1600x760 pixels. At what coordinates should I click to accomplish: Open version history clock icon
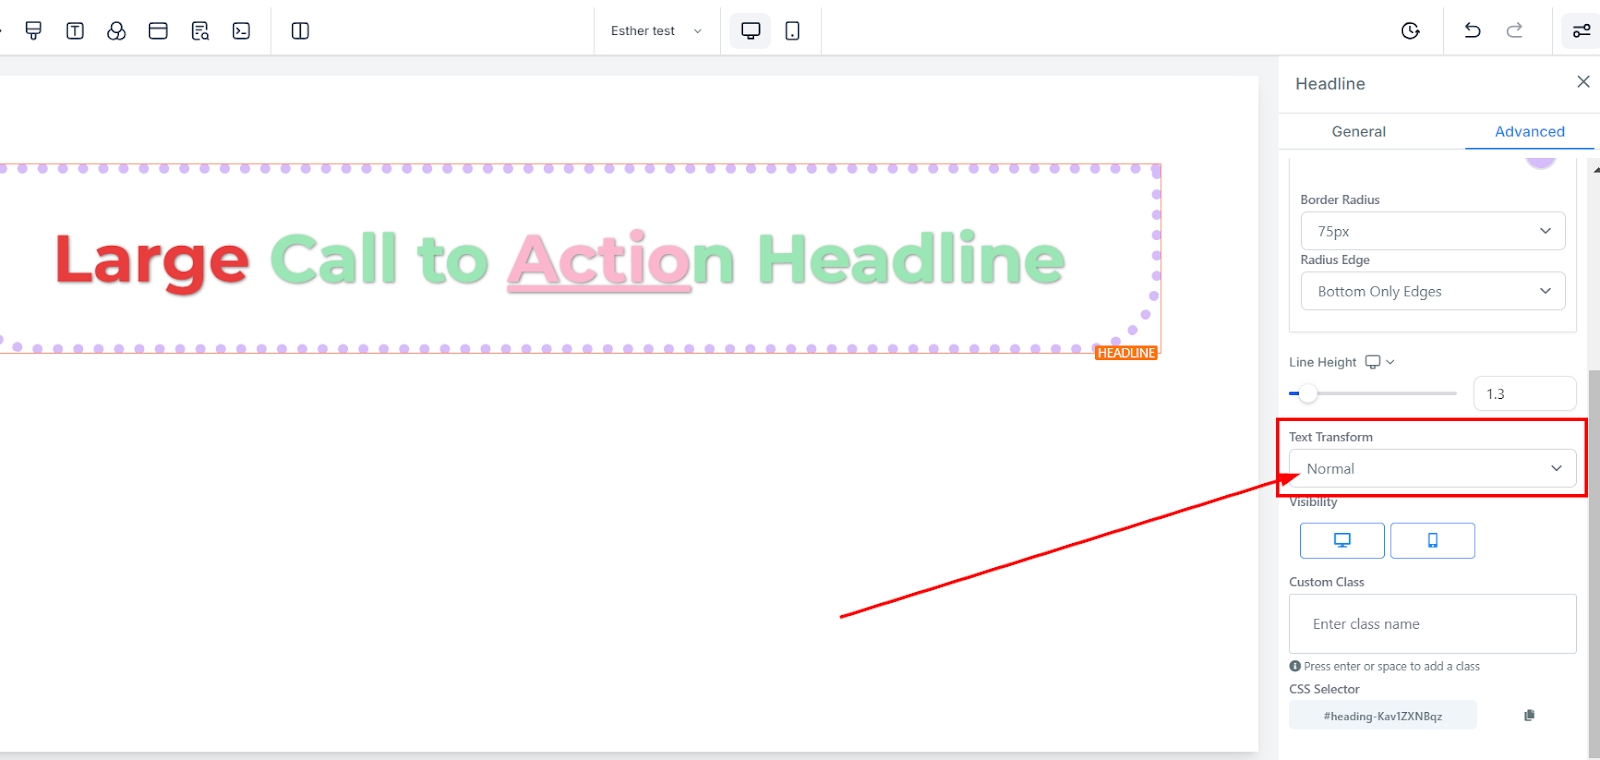pyautogui.click(x=1410, y=31)
